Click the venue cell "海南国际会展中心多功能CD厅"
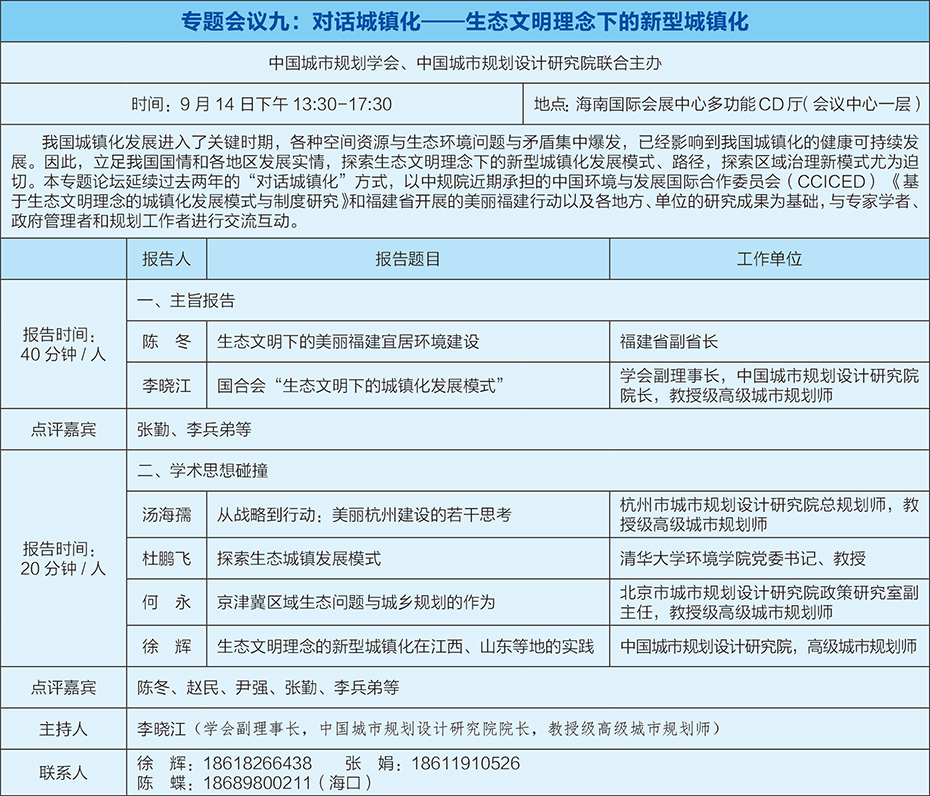The image size is (930, 796). (727, 103)
